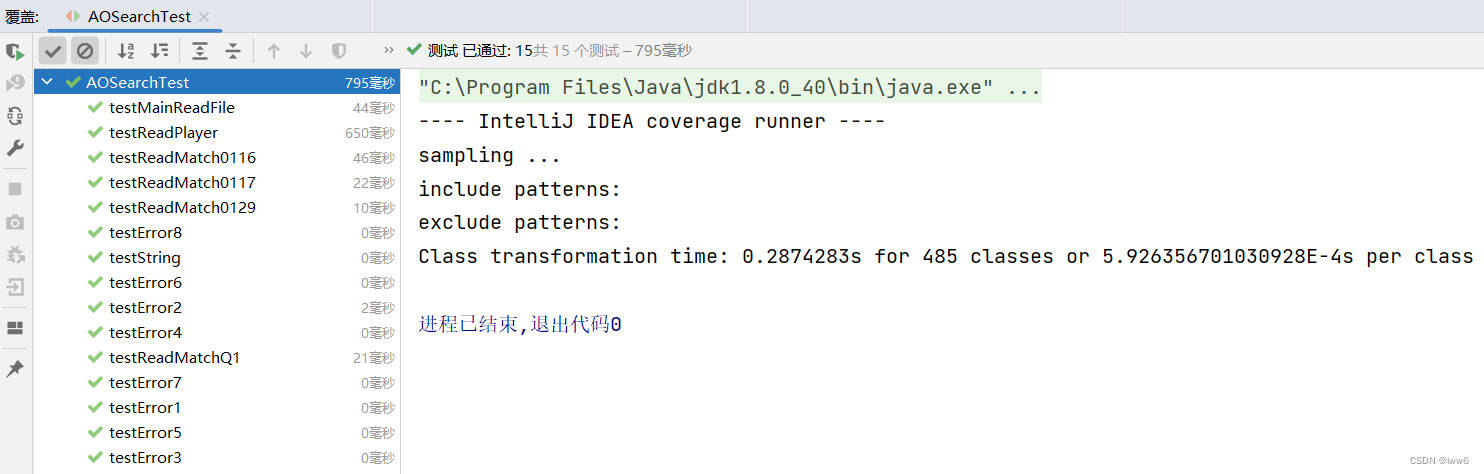Select testError3 result
This screenshot has width=1484, height=474.
(x=216, y=457)
